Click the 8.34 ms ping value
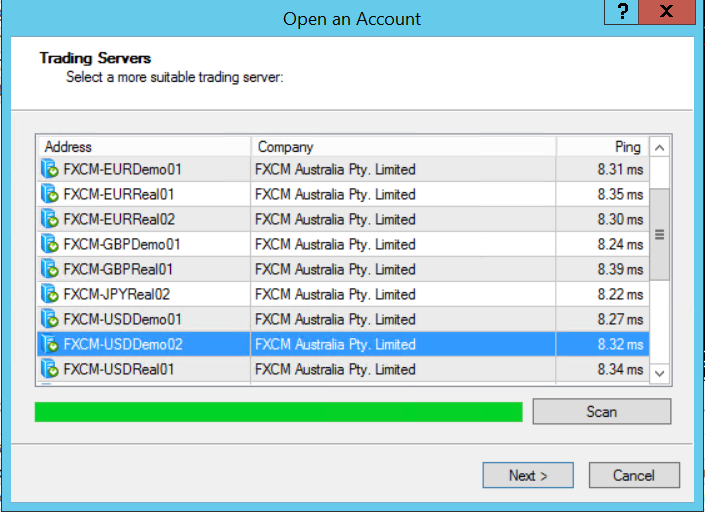The width and height of the screenshot is (705, 512). 620,369
